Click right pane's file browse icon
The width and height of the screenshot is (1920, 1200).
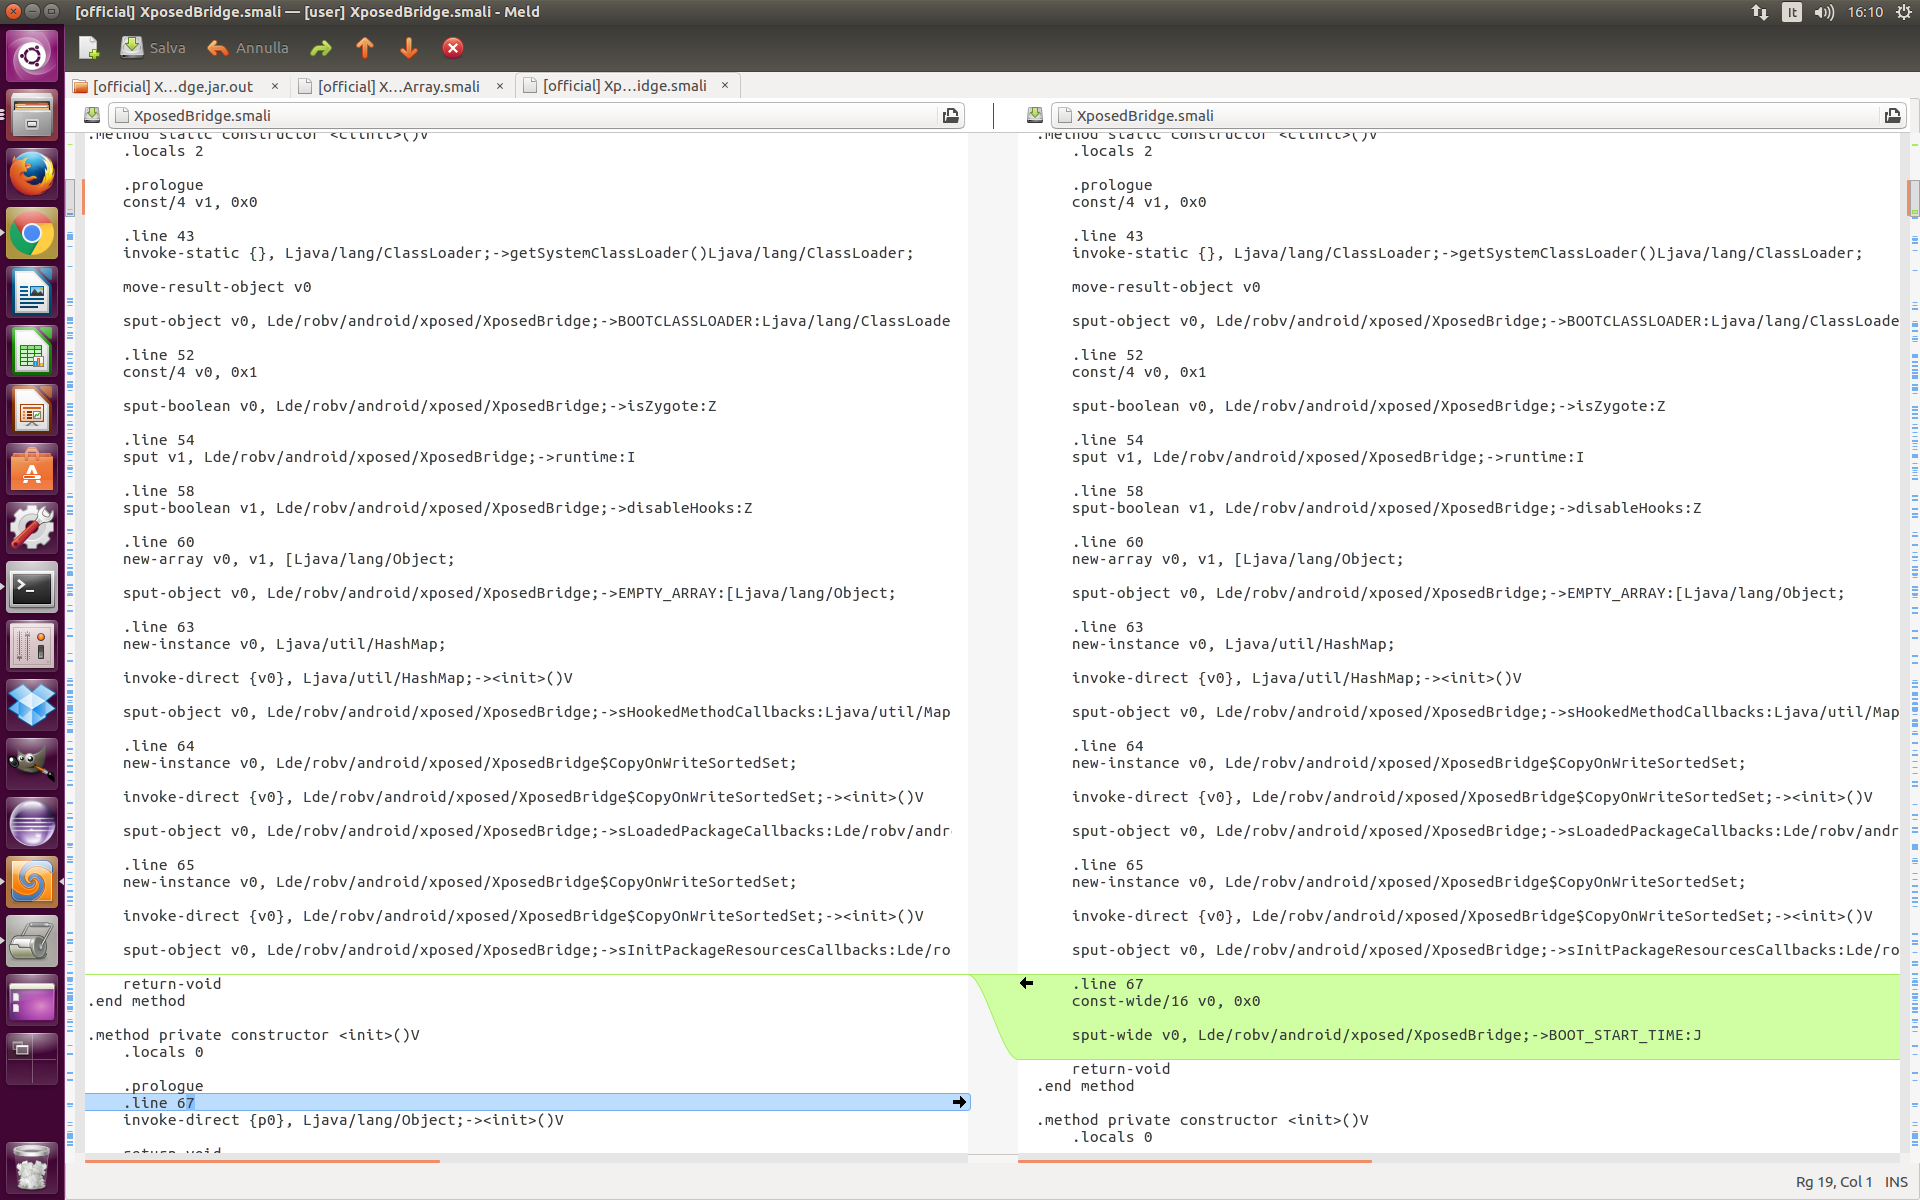coord(1893,116)
